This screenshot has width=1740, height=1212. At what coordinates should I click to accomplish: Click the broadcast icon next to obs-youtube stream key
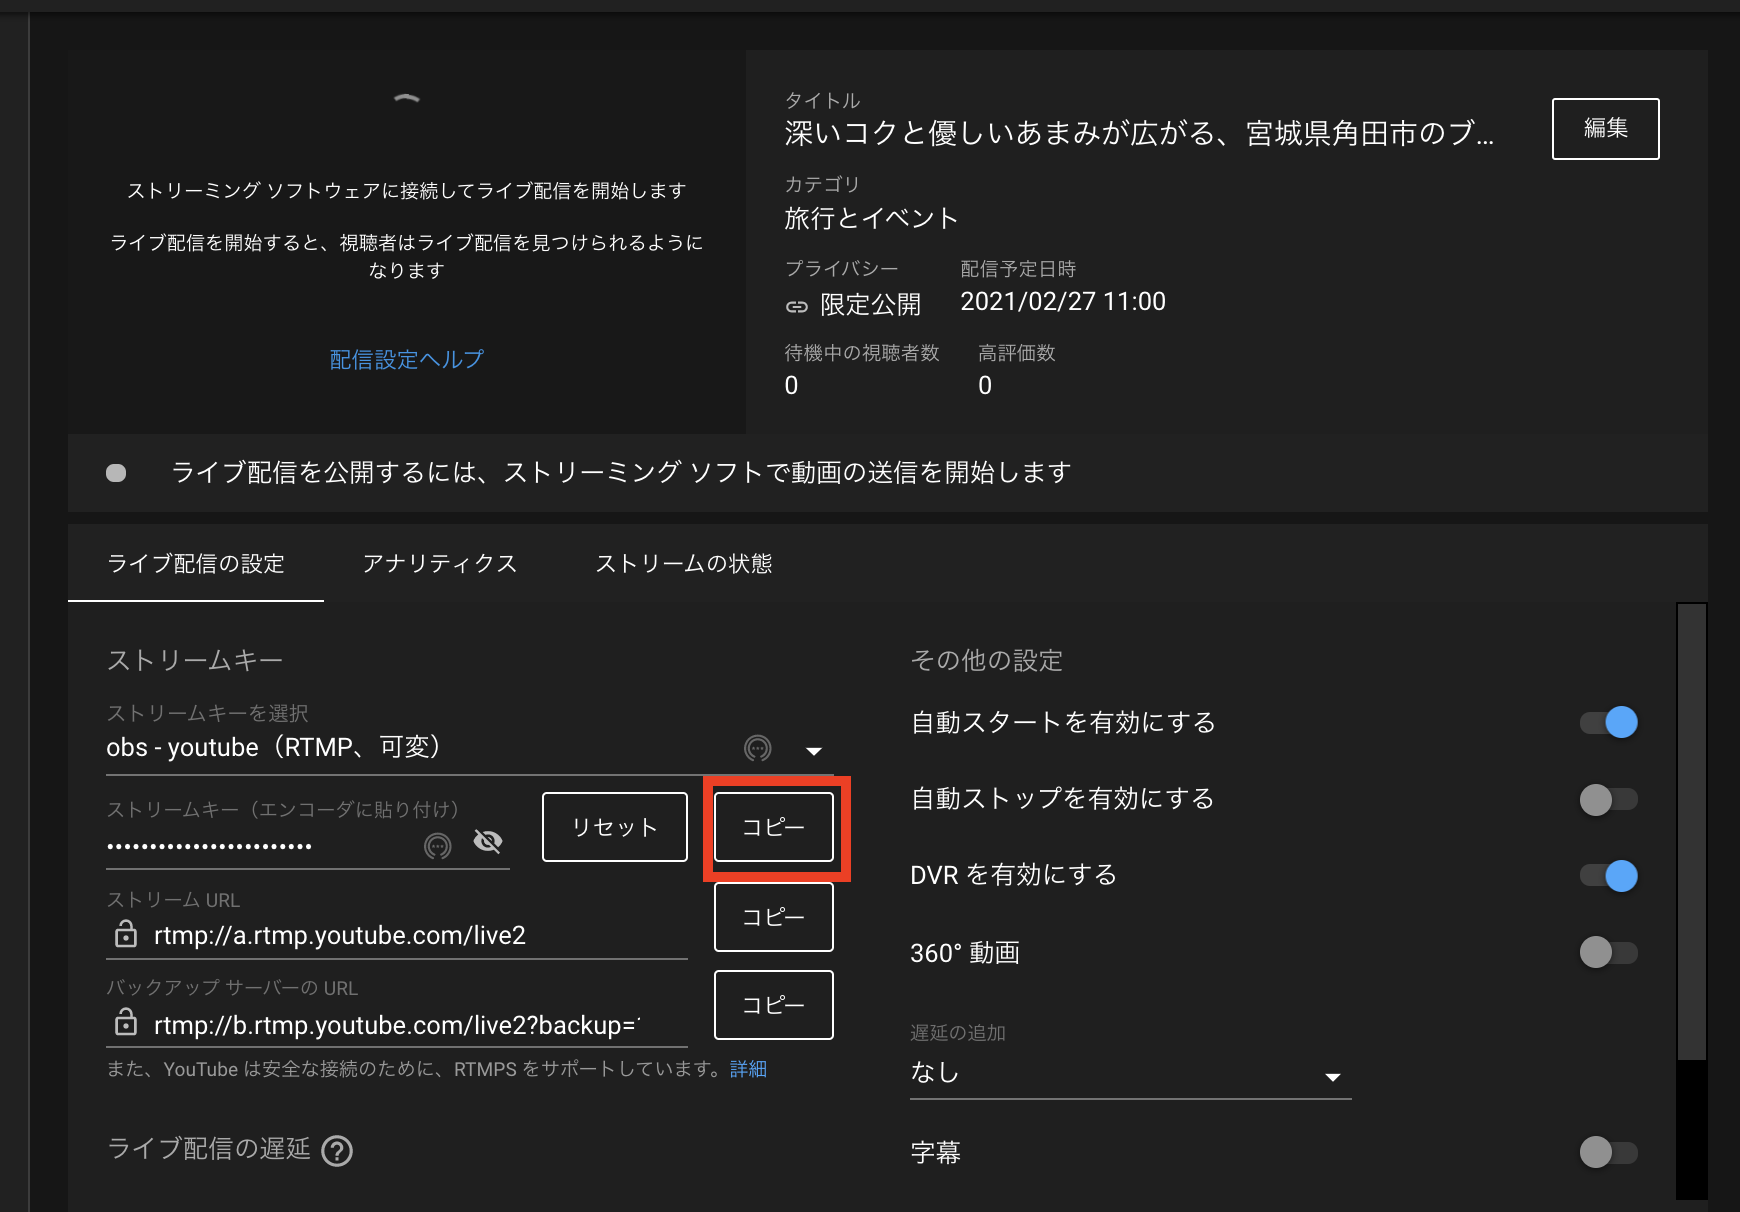757,749
